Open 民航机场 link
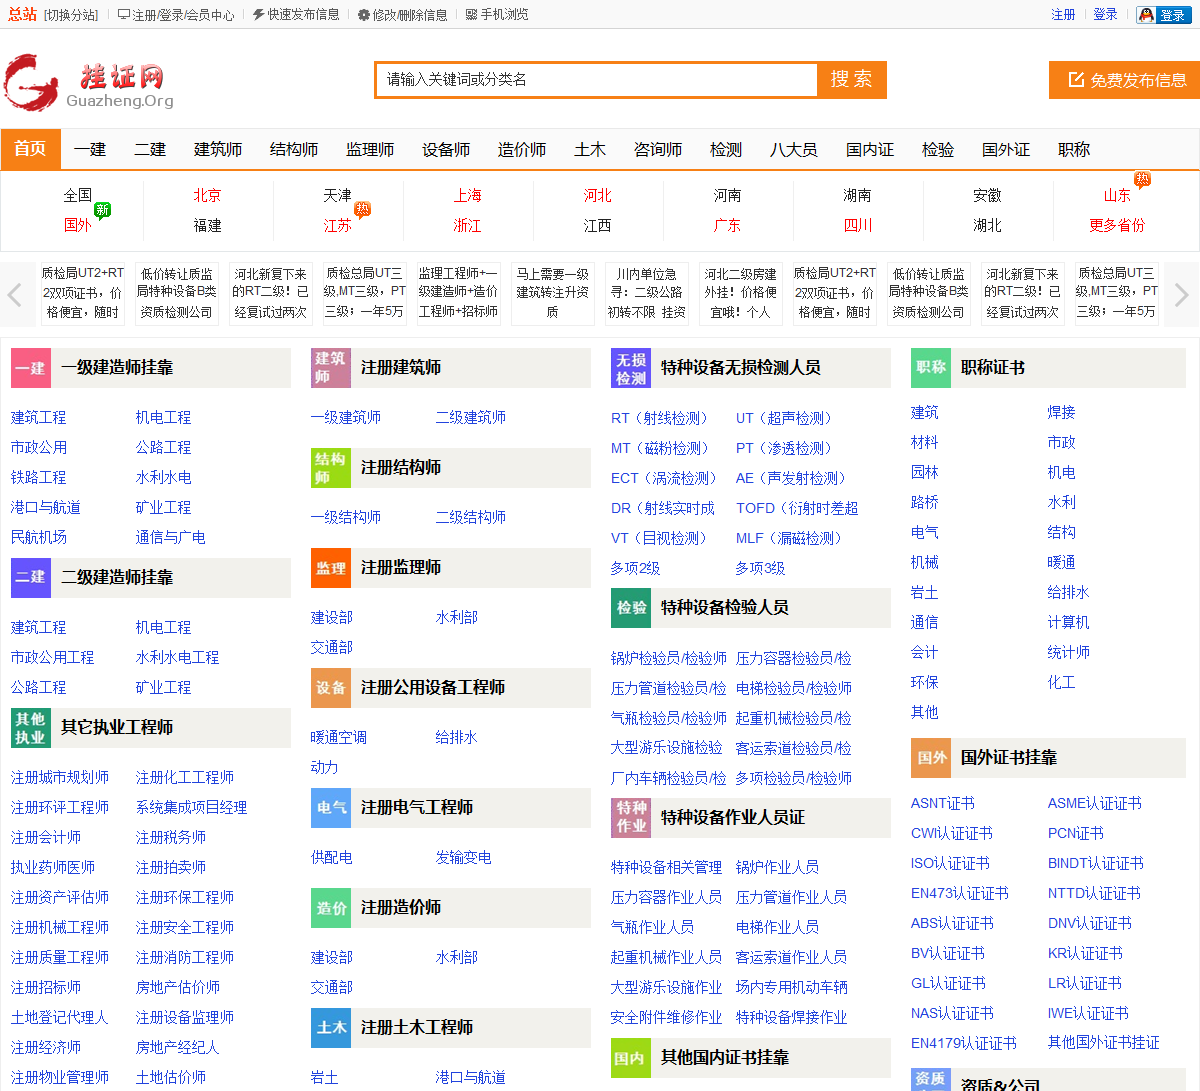The image size is (1200, 1091). click(x=39, y=538)
